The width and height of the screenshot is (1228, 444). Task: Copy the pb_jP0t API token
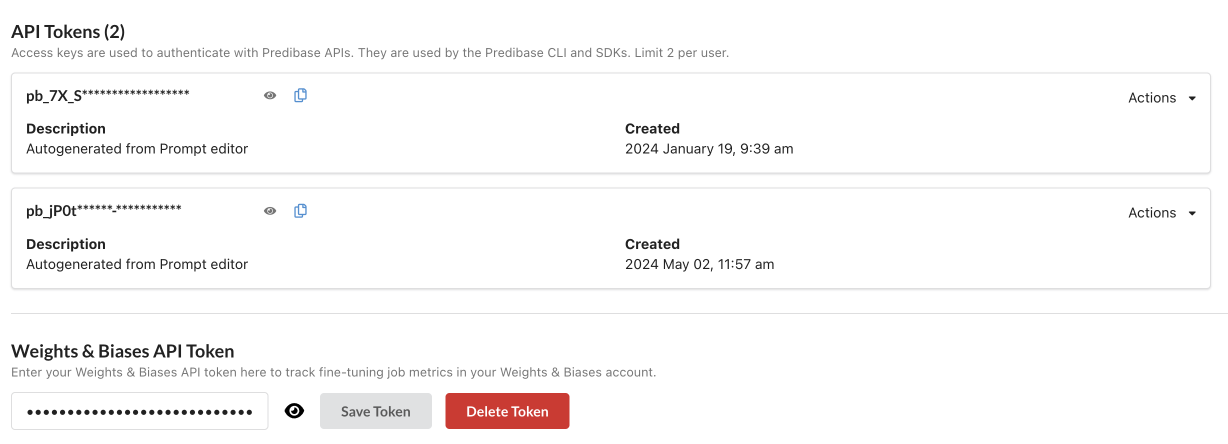(300, 210)
